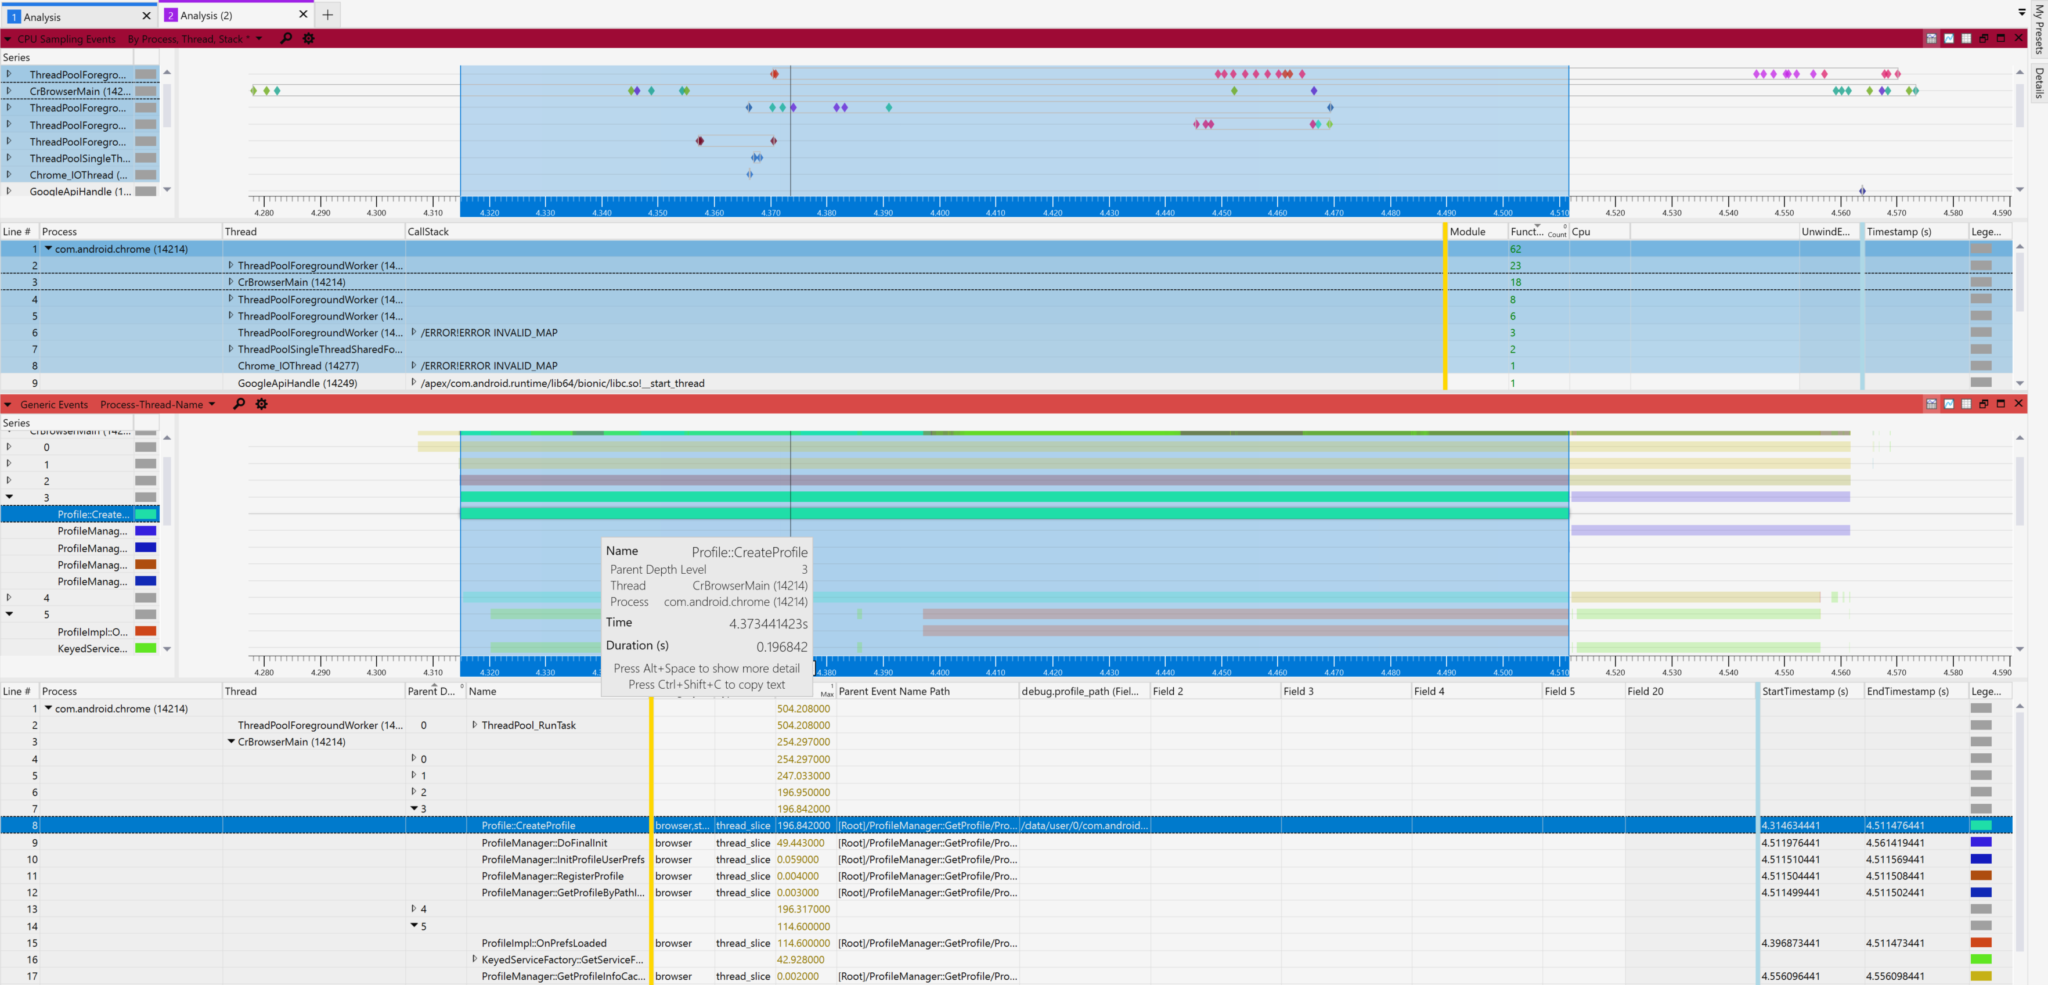The width and height of the screenshot is (2048, 985).
Task: Switch Generic Events to table-only view
Action: (x=1966, y=404)
